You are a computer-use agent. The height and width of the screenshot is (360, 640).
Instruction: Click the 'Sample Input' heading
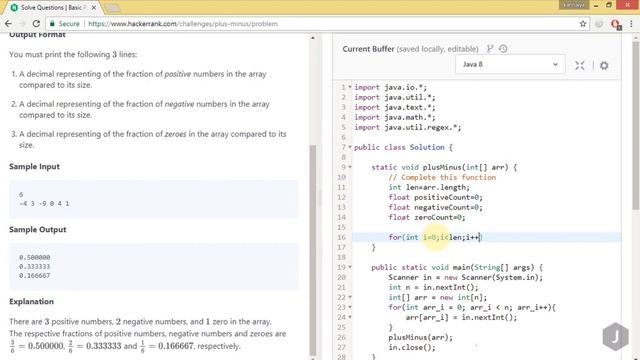point(34,167)
